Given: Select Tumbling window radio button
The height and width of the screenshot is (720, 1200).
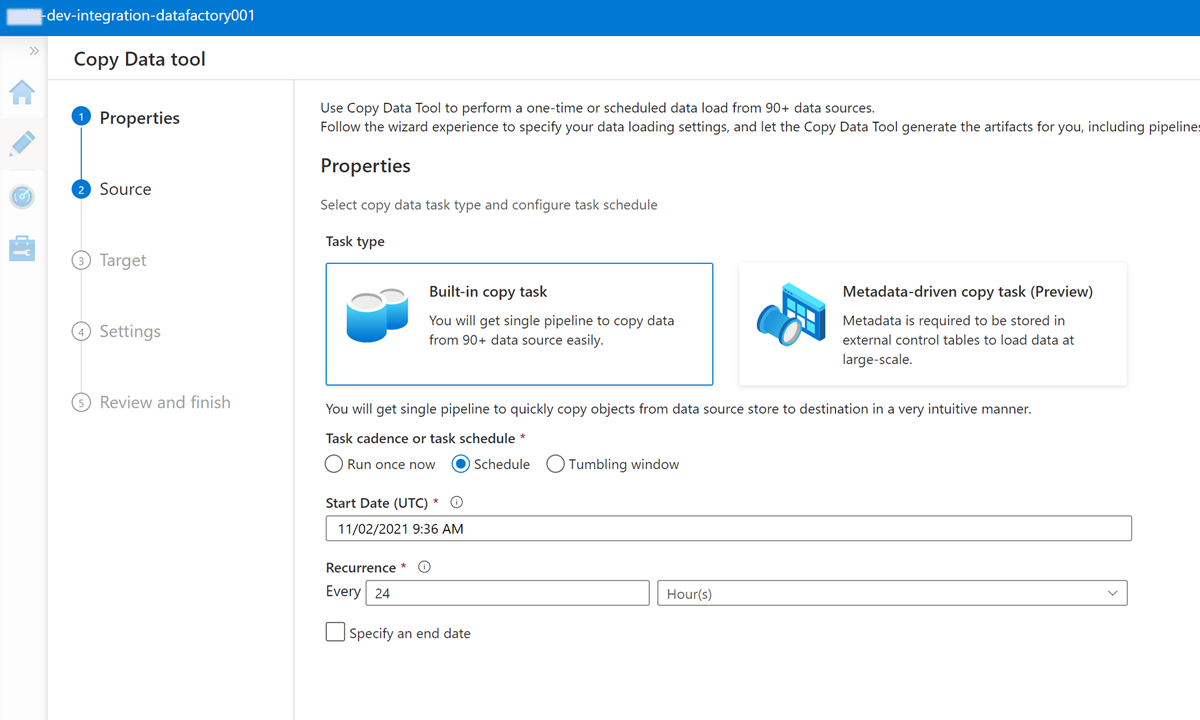Looking at the screenshot, I should click(556, 464).
